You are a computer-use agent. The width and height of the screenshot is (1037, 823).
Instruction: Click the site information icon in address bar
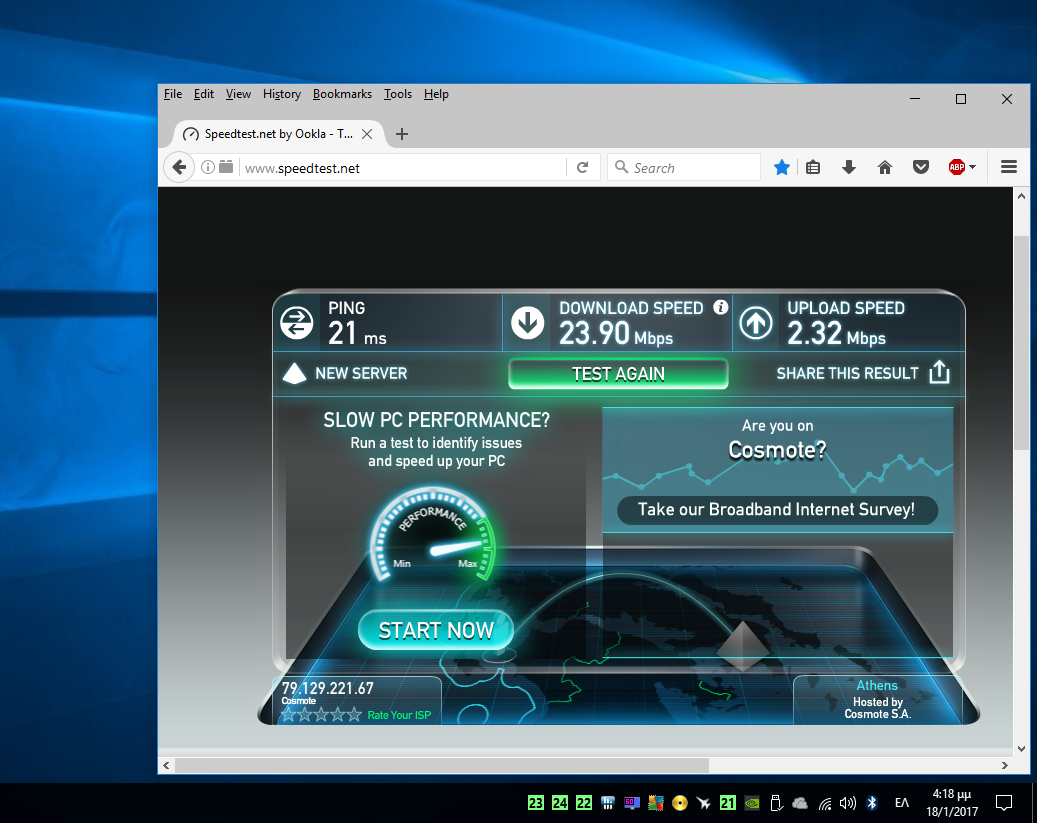(208, 167)
